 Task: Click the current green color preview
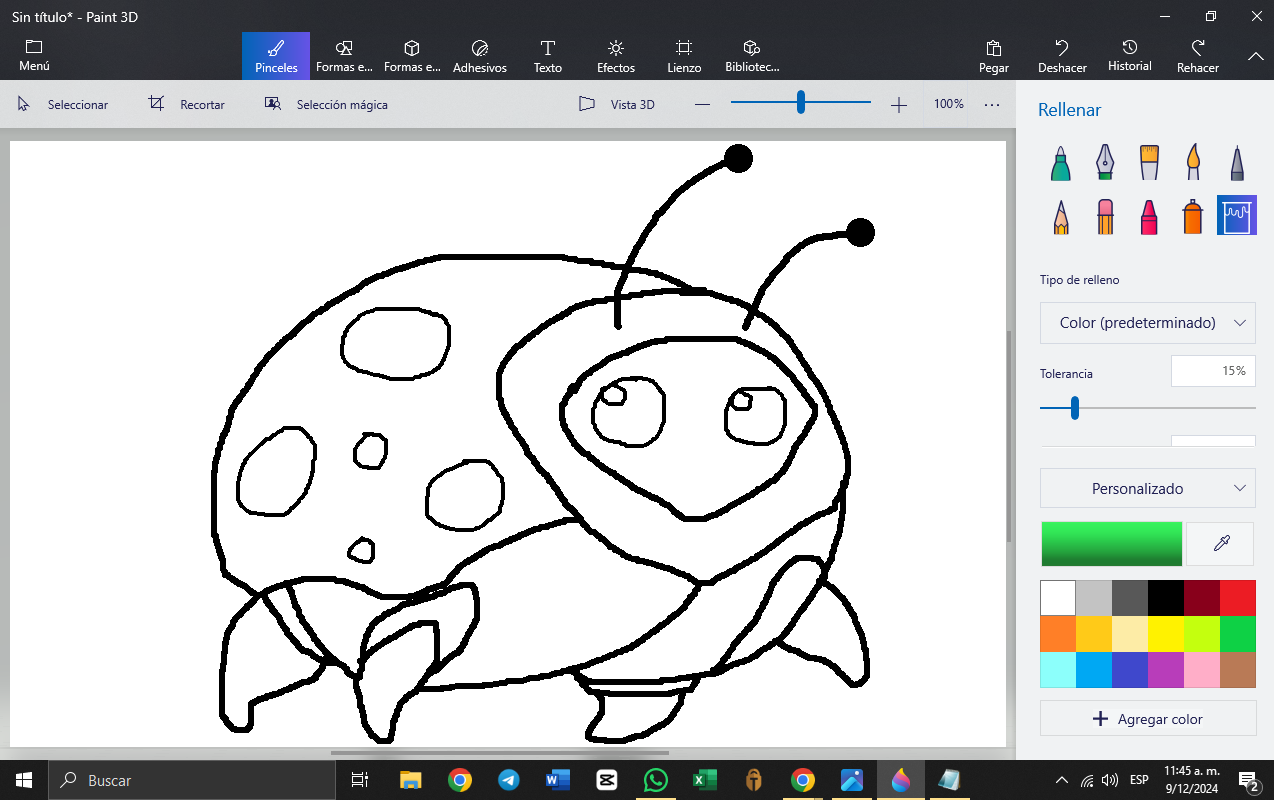point(1112,544)
